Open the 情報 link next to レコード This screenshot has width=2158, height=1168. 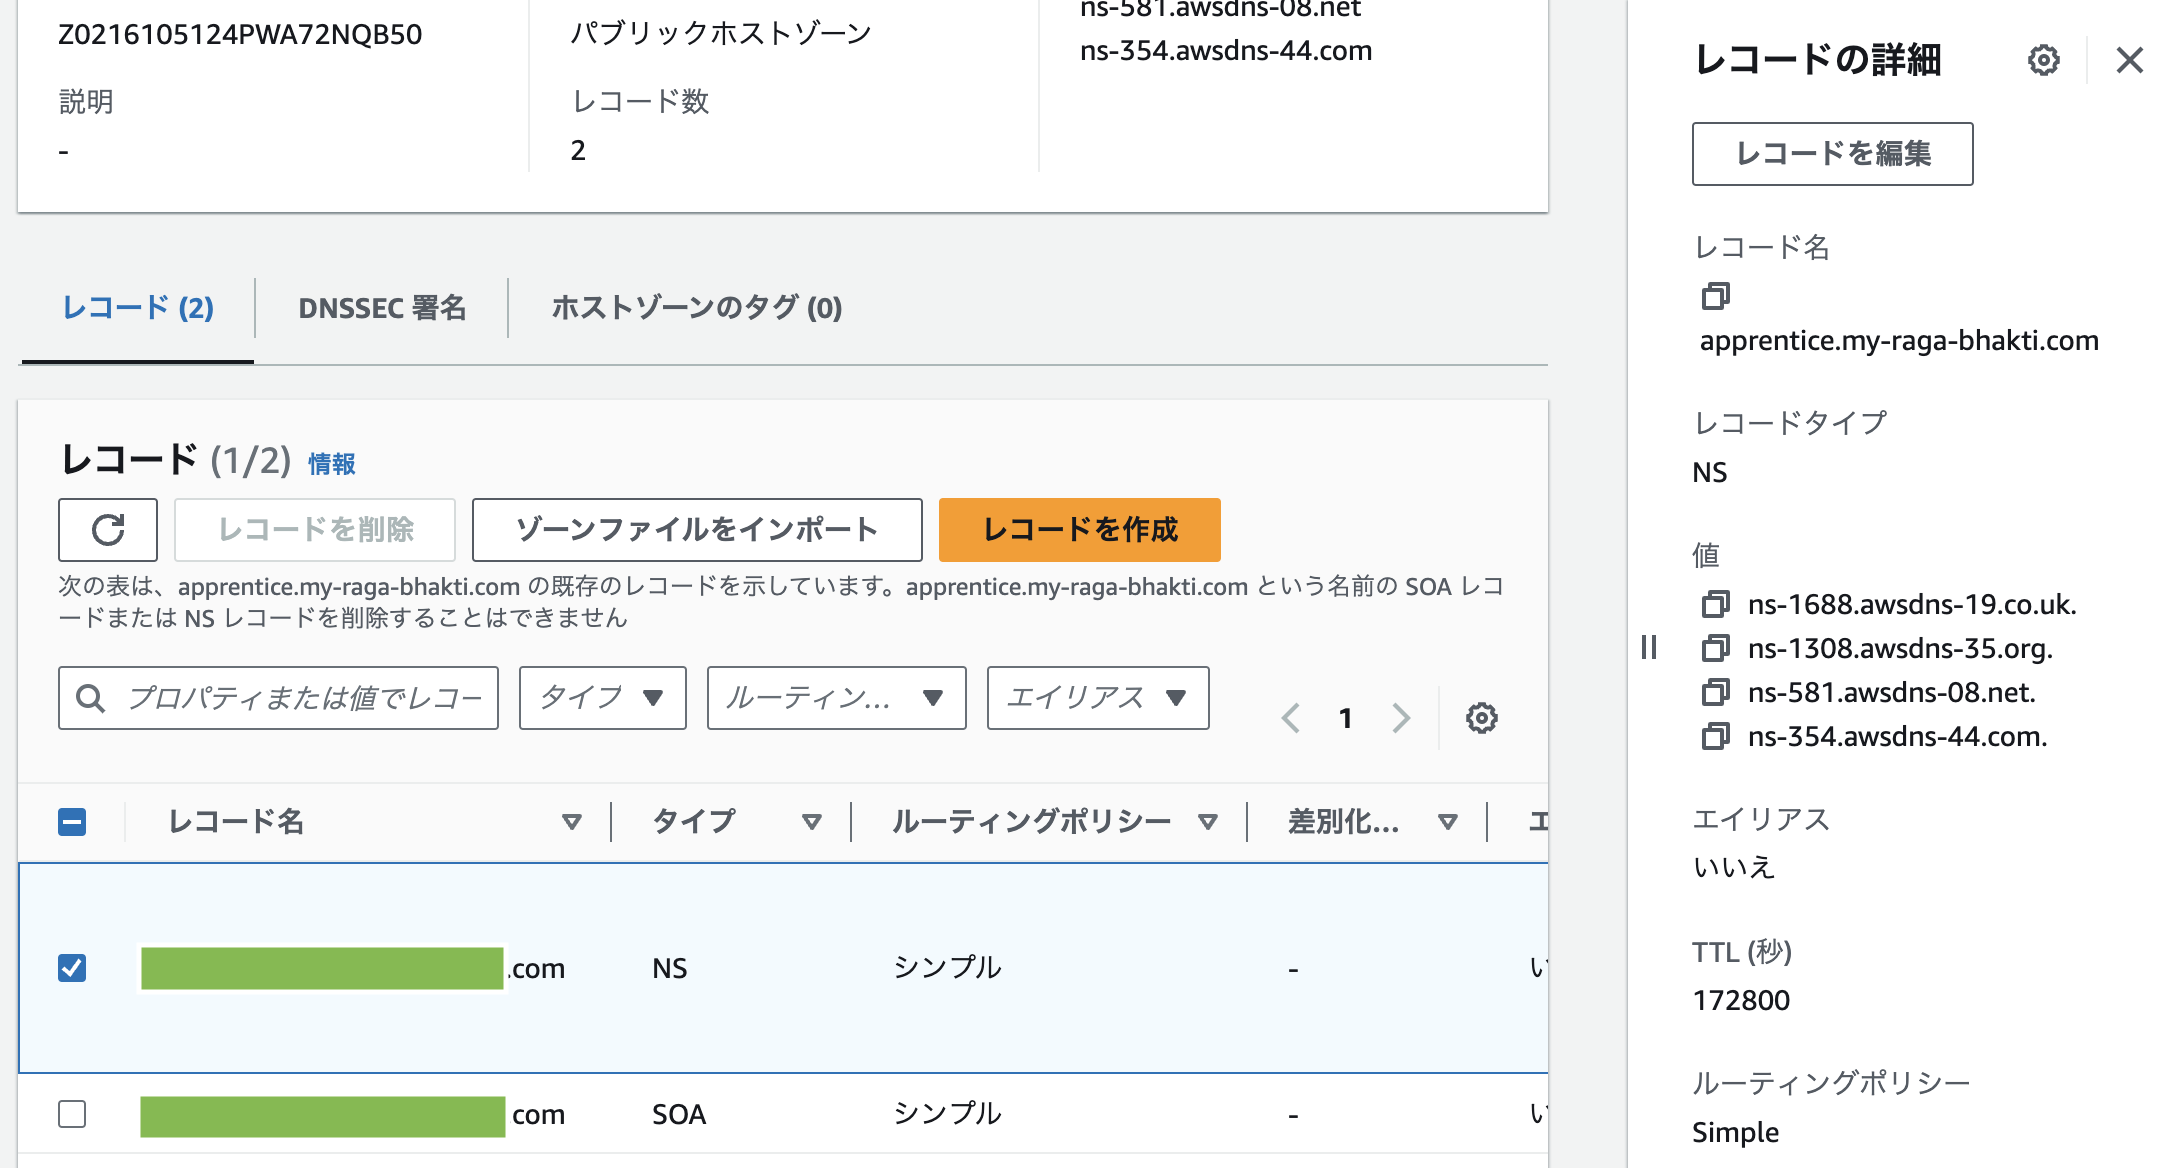[331, 463]
